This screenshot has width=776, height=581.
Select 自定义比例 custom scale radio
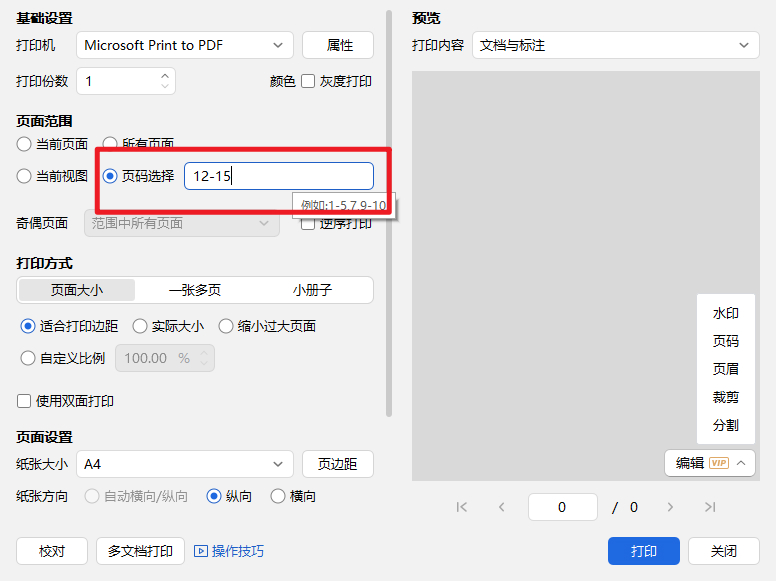[28, 358]
